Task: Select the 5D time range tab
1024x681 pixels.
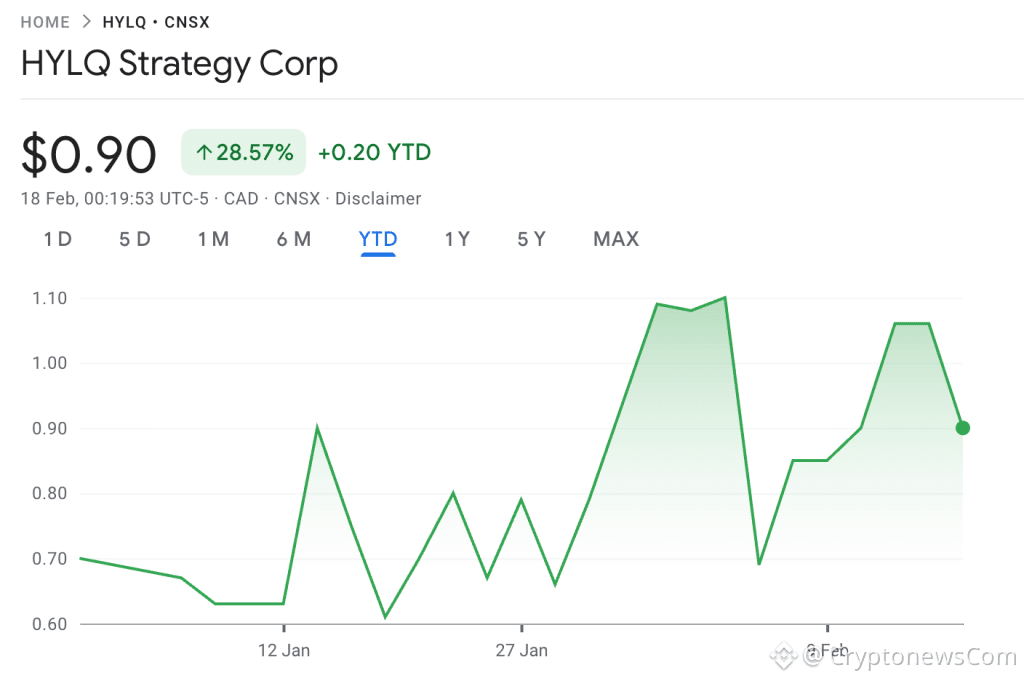Action: [x=135, y=239]
